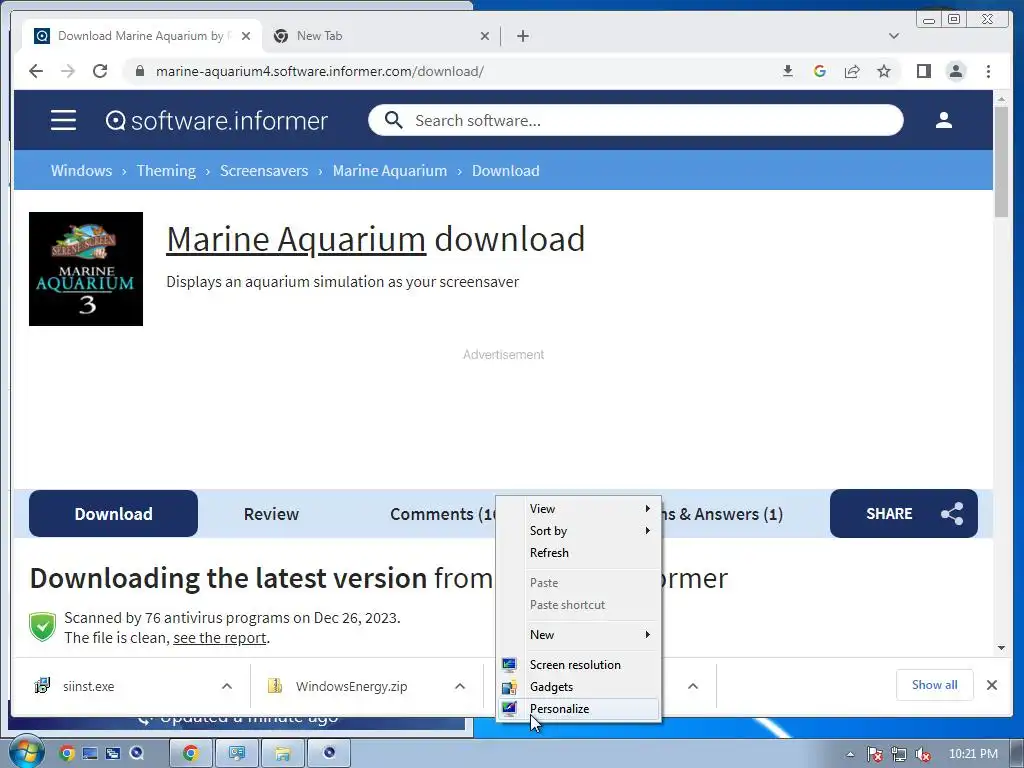Screen dimensions: 1024x768
Task: Choose Refresh in the context menu
Action: (x=579, y=553)
